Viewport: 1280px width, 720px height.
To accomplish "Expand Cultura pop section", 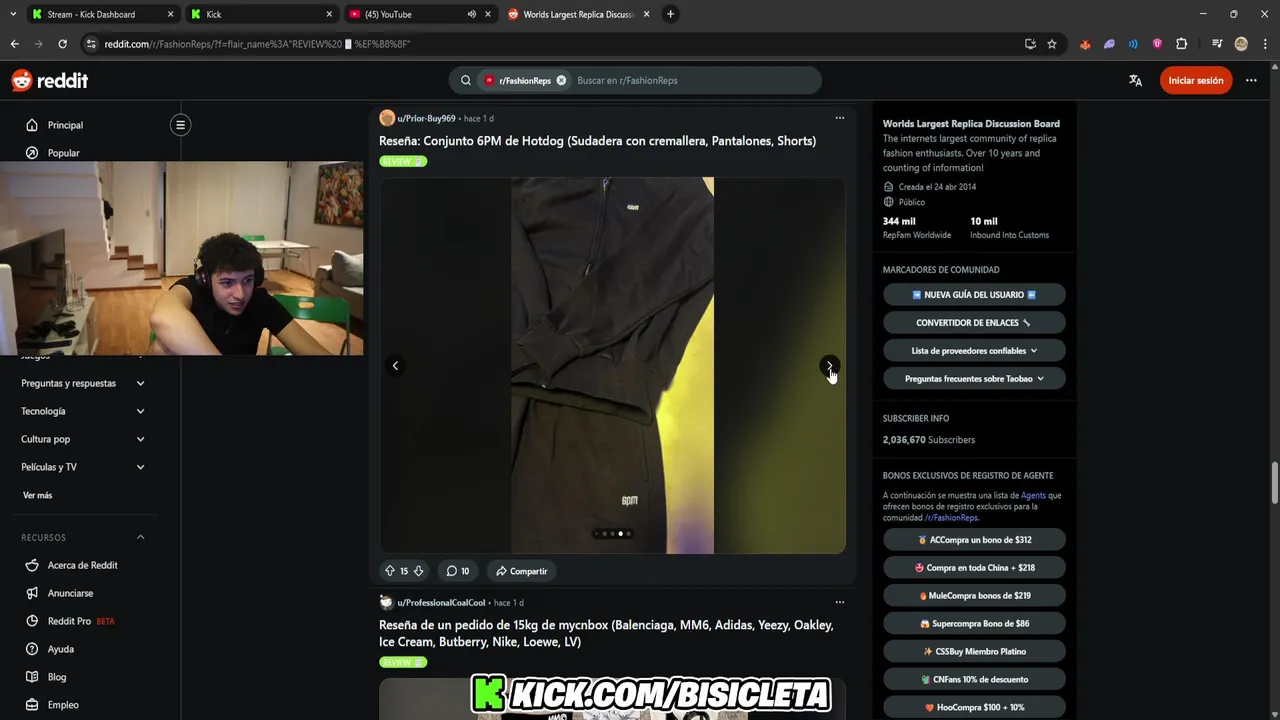I will point(84,439).
